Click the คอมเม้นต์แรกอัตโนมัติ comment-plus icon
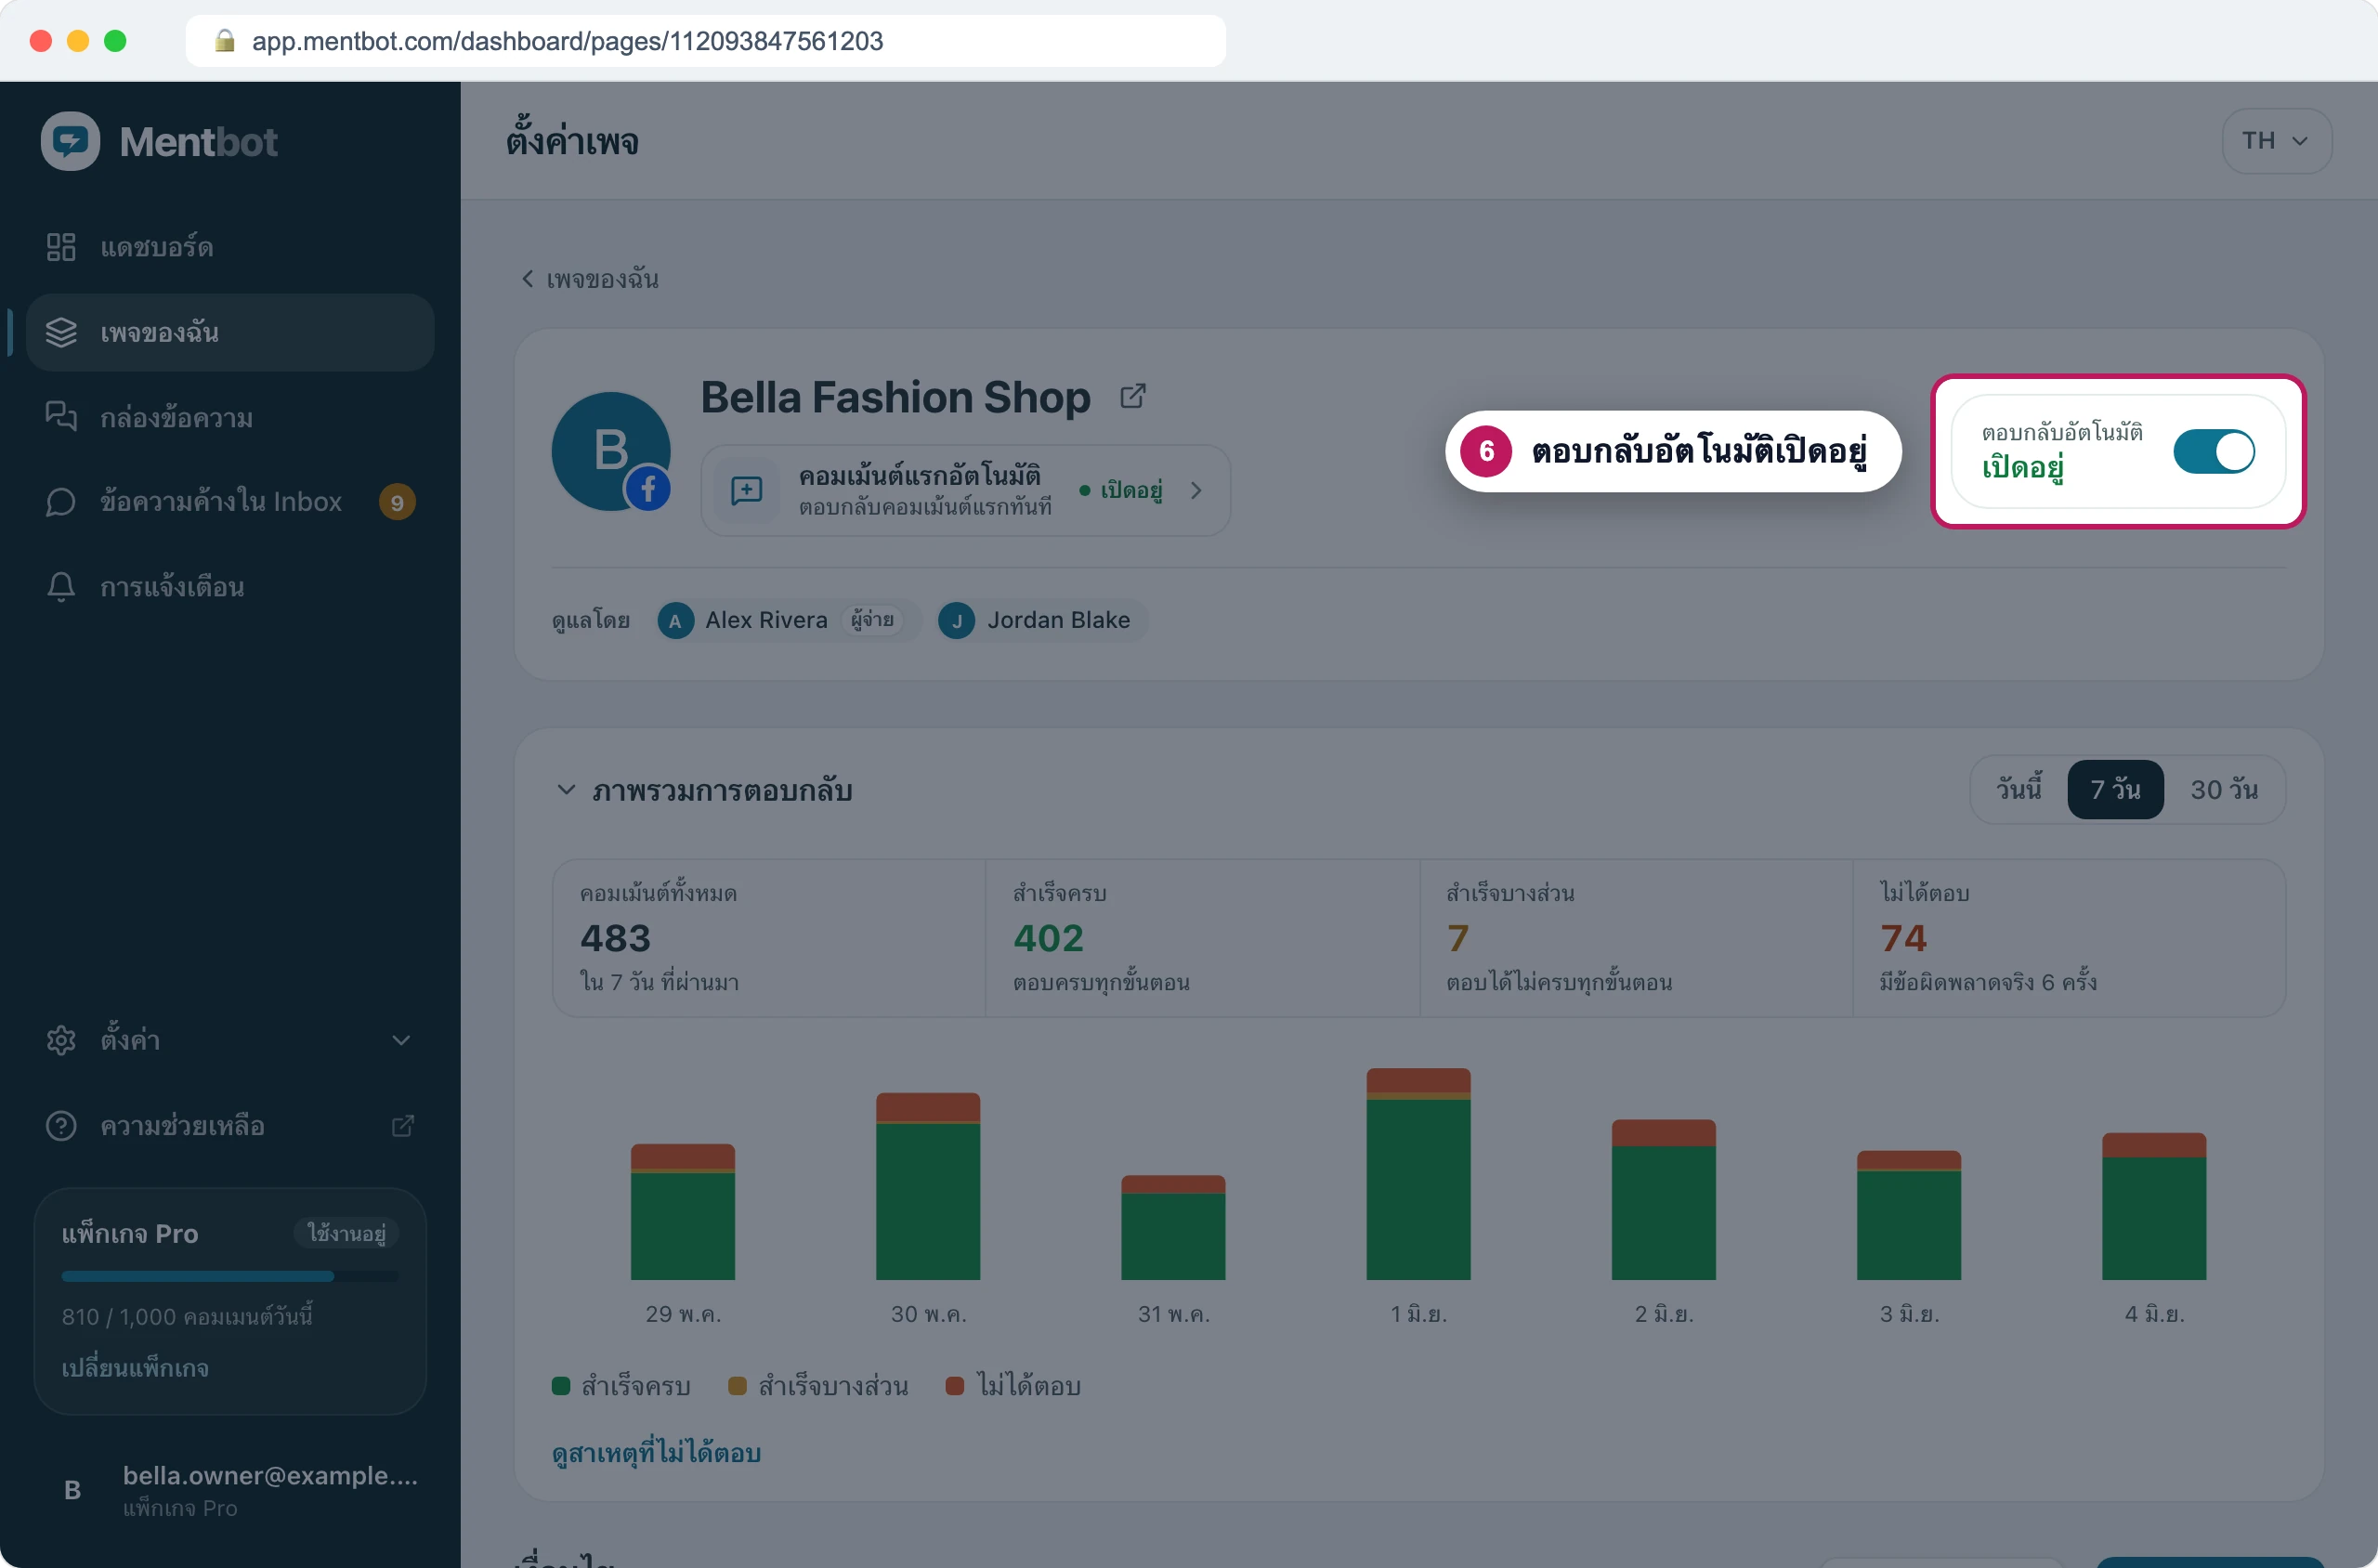Screen dimensions: 2378x1568 tap(746, 490)
